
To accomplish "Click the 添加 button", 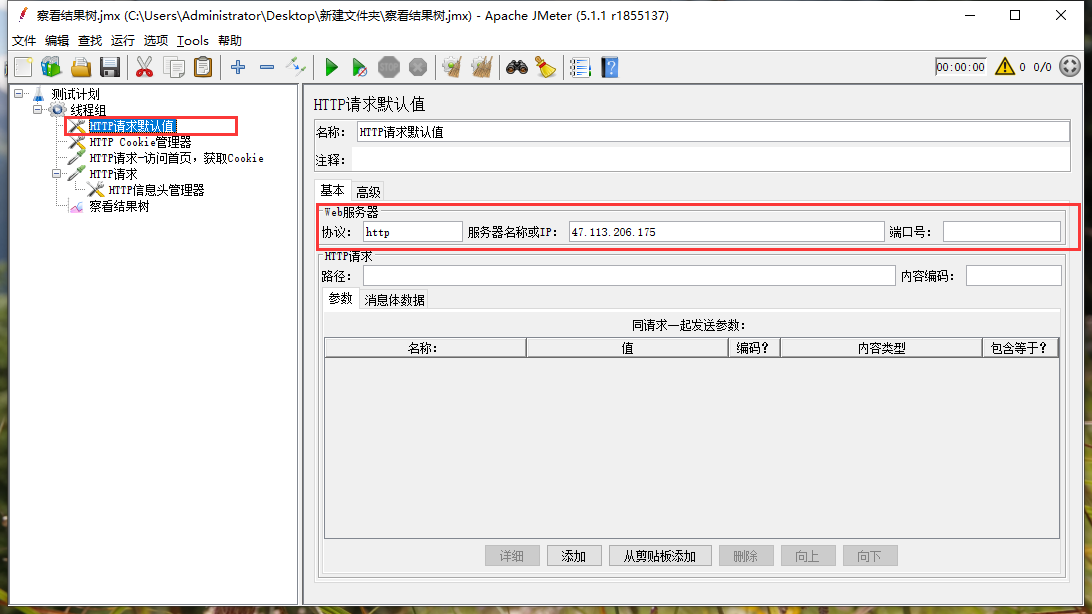I will tap(574, 556).
